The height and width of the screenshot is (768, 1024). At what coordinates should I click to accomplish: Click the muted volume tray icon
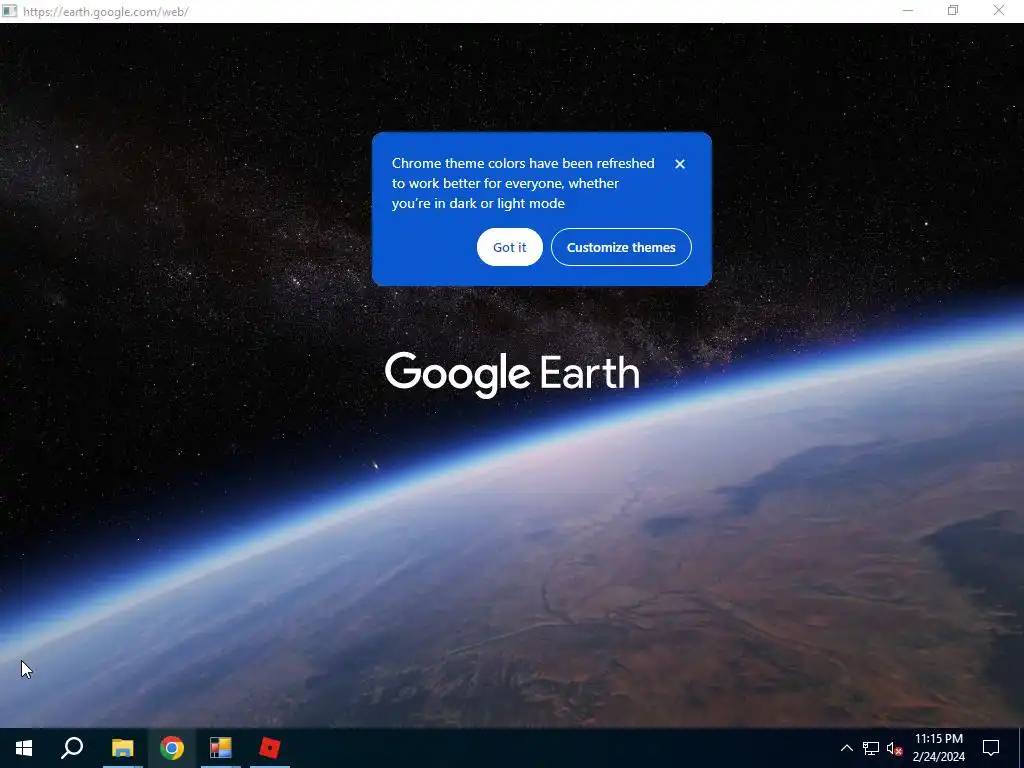[x=894, y=748]
